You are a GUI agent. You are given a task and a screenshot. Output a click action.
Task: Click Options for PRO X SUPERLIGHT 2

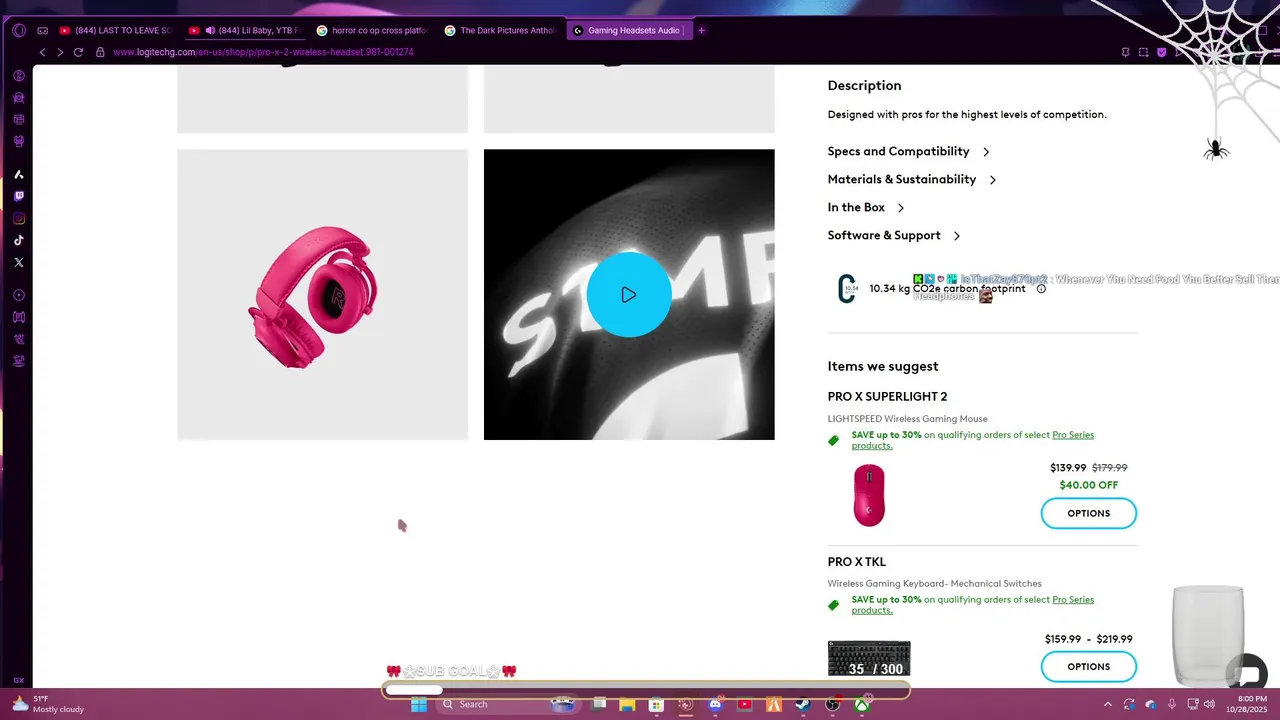(x=1088, y=513)
